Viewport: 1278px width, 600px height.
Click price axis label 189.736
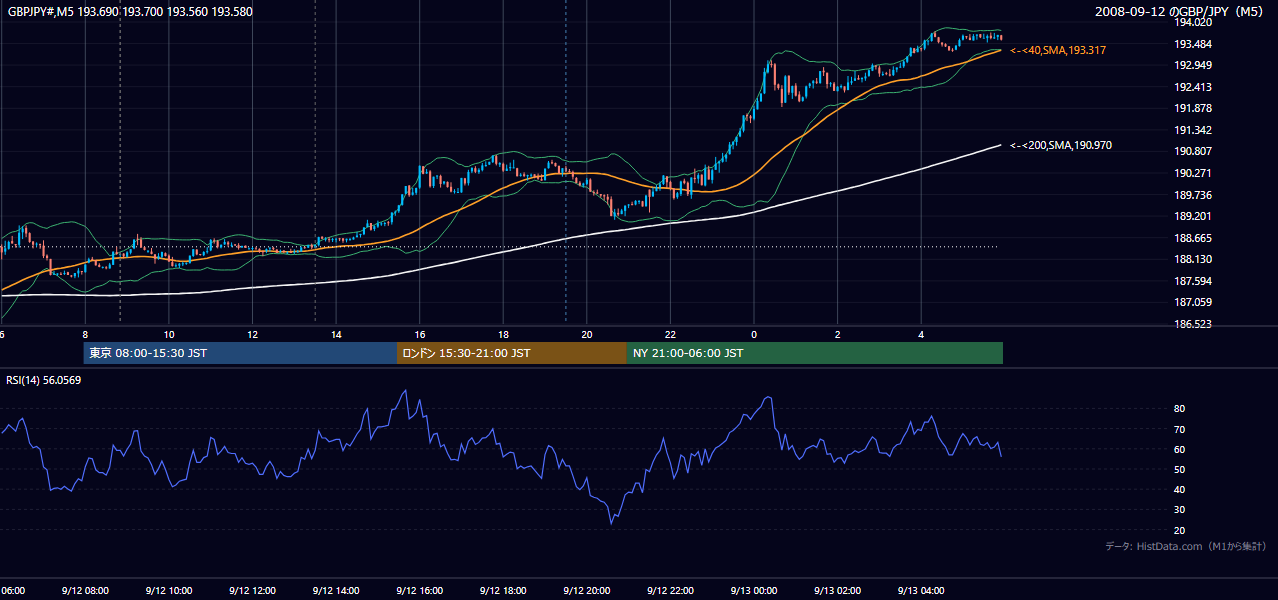pos(1193,195)
